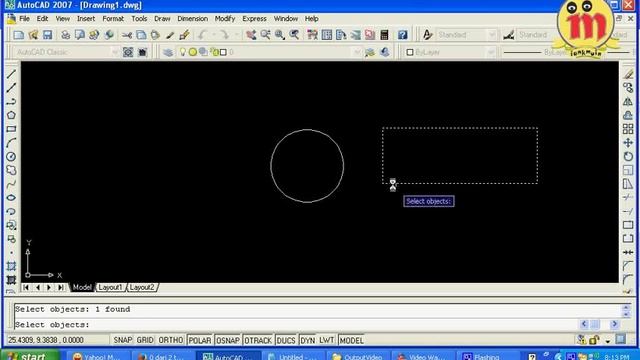Select the Line tool in Draw toolbar
This screenshot has width=640, height=360.
tap(11, 74)
